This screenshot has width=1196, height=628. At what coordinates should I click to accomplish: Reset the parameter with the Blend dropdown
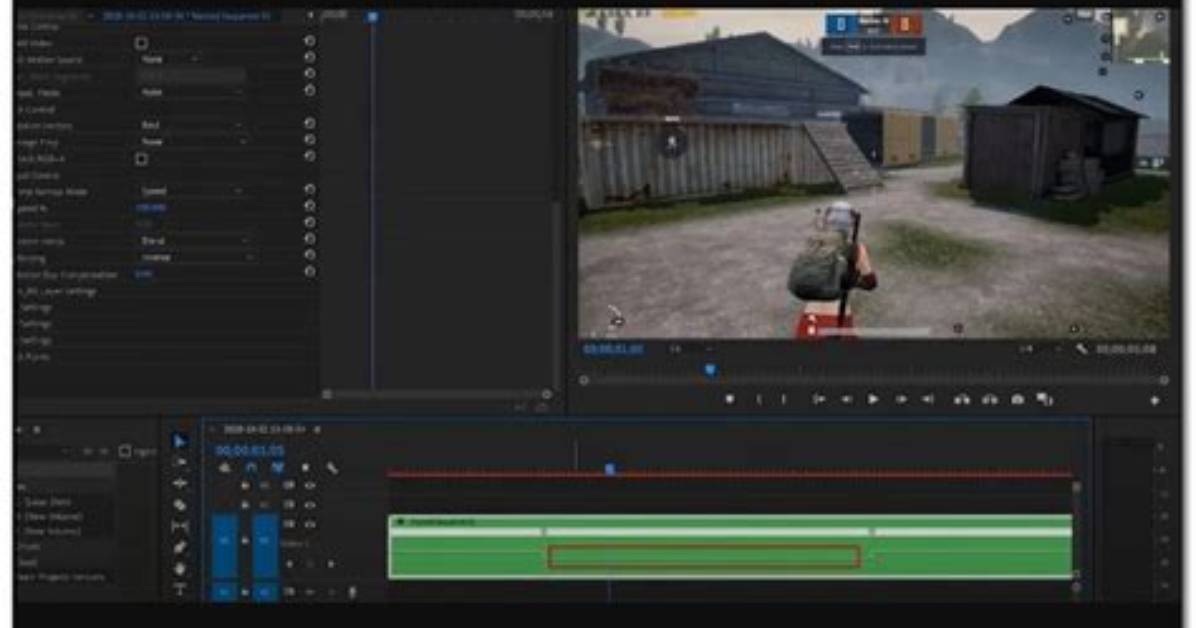coord(310,240)
